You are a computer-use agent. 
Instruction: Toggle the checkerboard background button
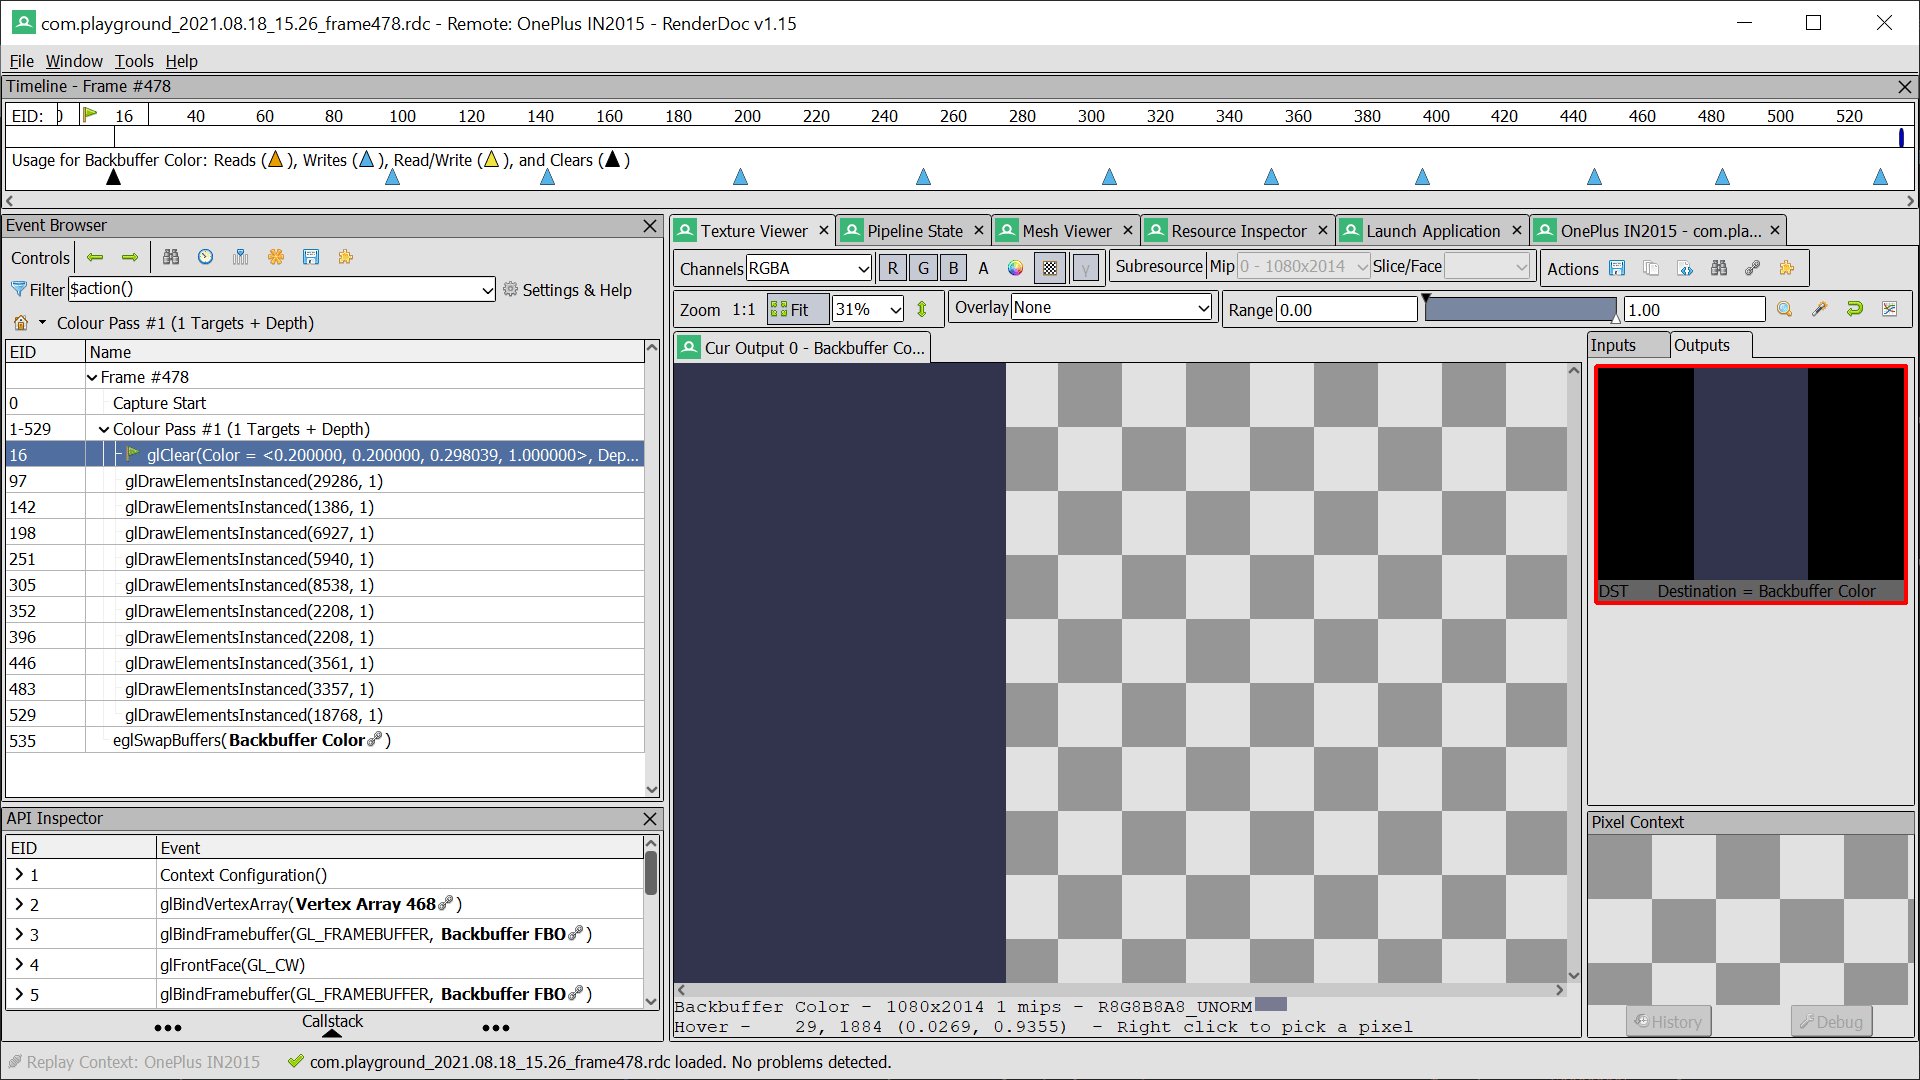[x=1049, y=268]
